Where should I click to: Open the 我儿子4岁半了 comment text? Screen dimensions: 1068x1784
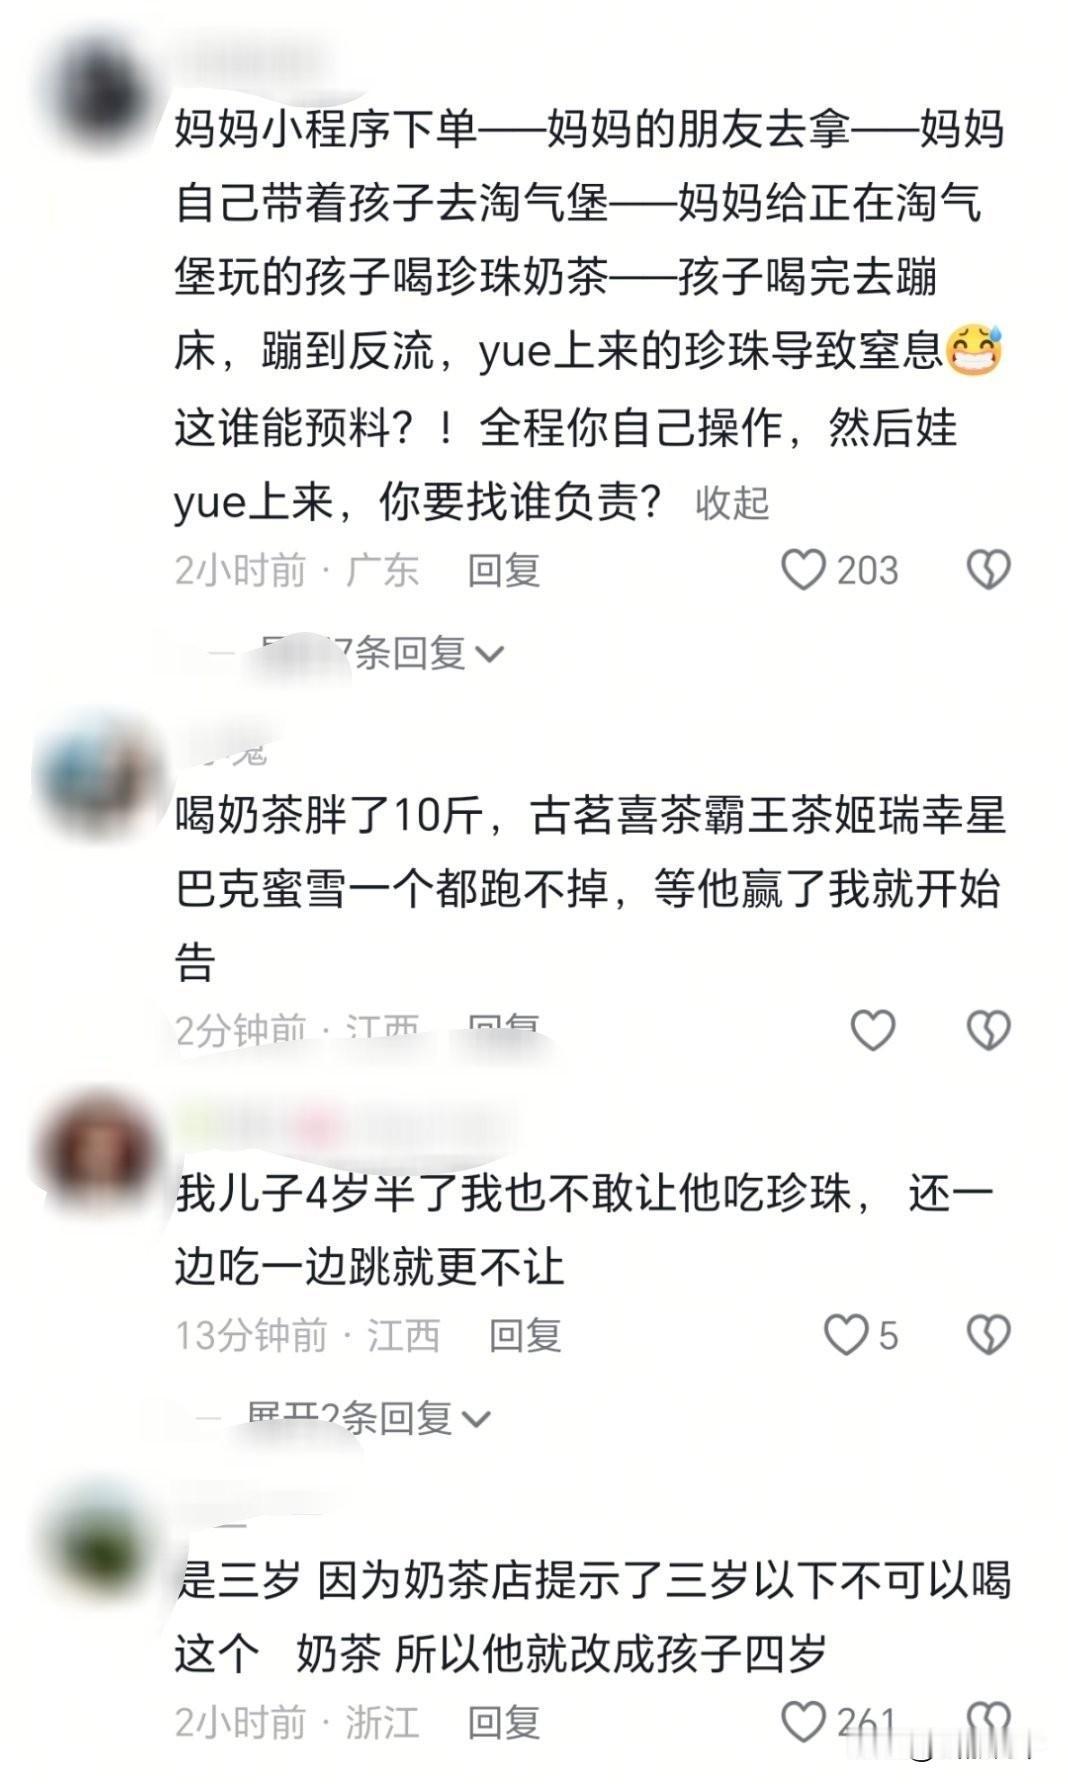click(x=584, y=1231)
